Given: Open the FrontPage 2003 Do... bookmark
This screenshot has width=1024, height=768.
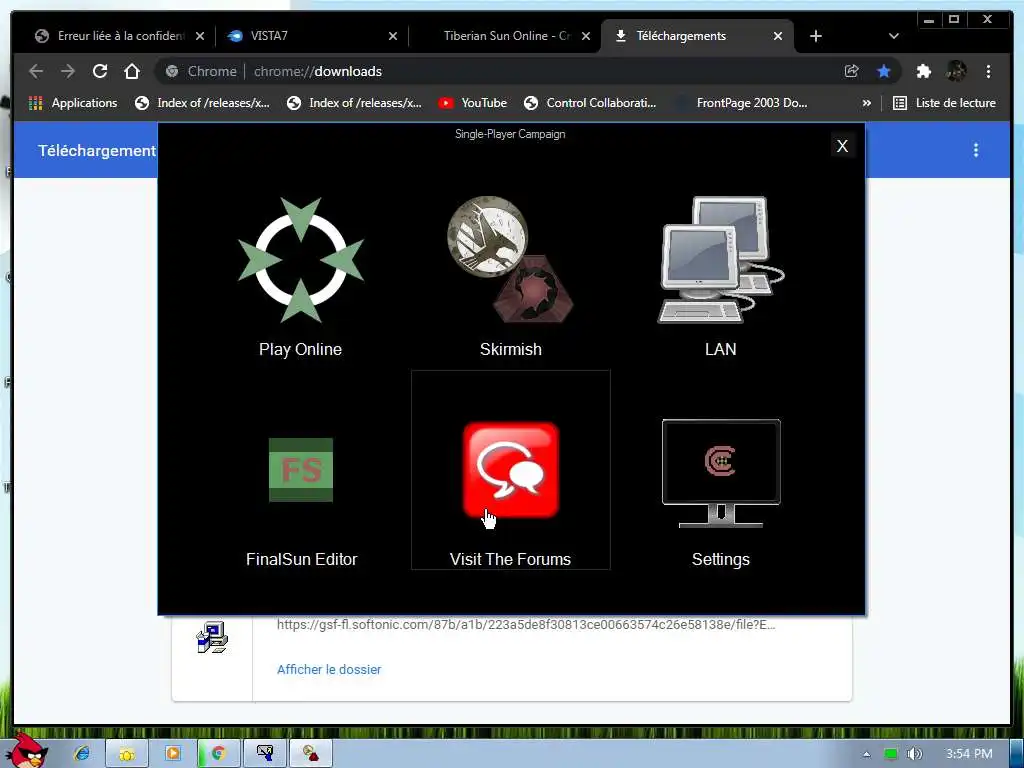Looking at the screenshot, I should click(743, 103).
